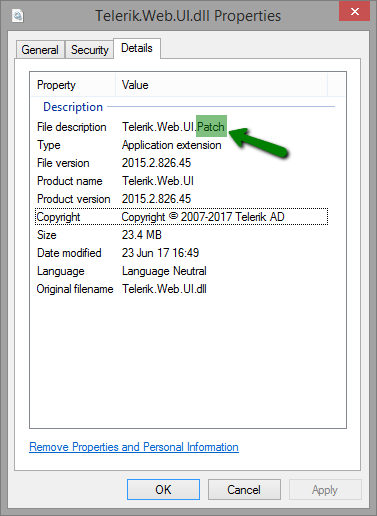The height and width of the screenshot is (516, 377).
Task: Select the File version property label
Action: pyautogui.click(x=63, y=163)
